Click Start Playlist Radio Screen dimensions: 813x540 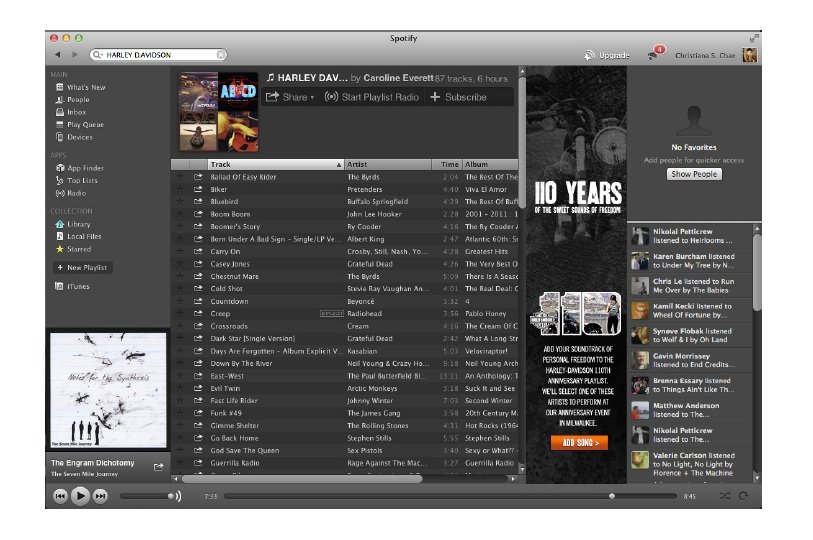pyautogui.click(x=372, y=97)
